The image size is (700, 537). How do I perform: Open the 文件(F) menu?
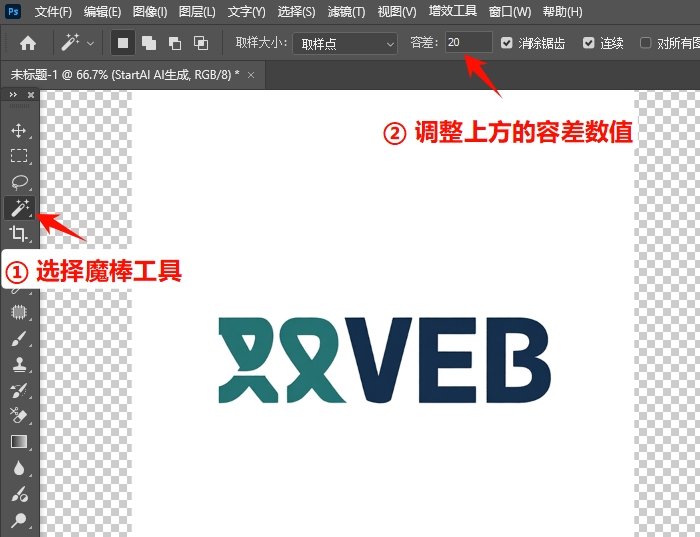click(53, 11)
